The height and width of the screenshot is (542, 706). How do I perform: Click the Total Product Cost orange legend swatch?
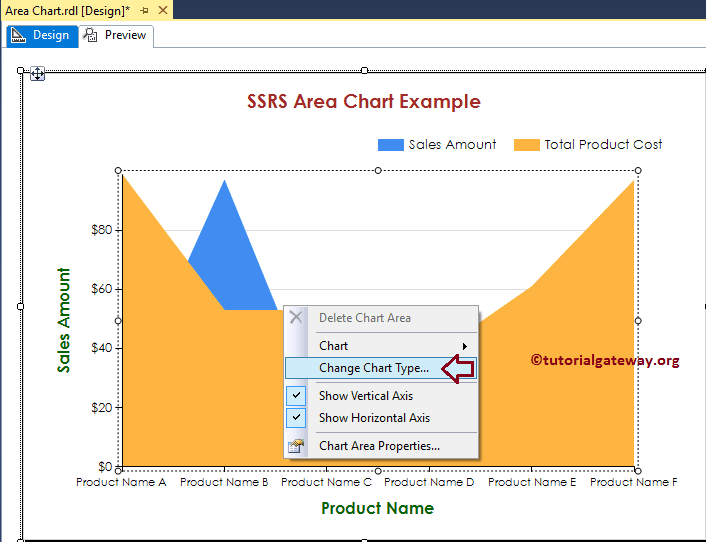527,145
